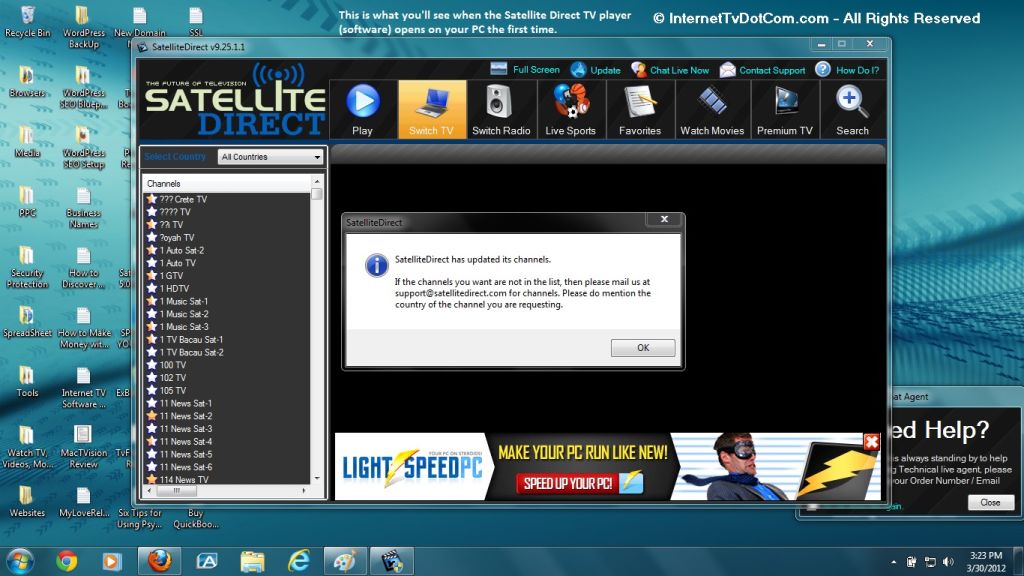Close the LightSpeedPC ad banner
1024x576 pixels.
pos(871,442)
